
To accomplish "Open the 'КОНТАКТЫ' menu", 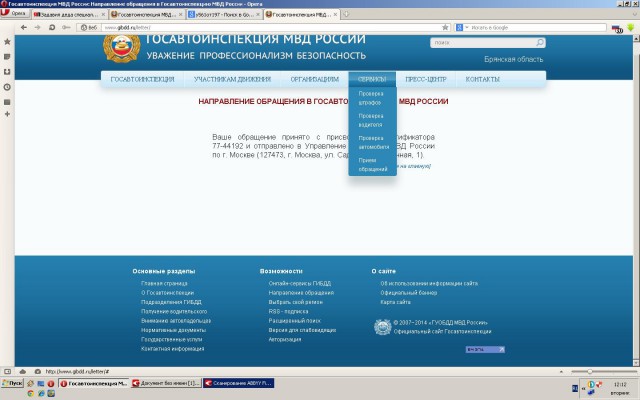I will (482, 79).
